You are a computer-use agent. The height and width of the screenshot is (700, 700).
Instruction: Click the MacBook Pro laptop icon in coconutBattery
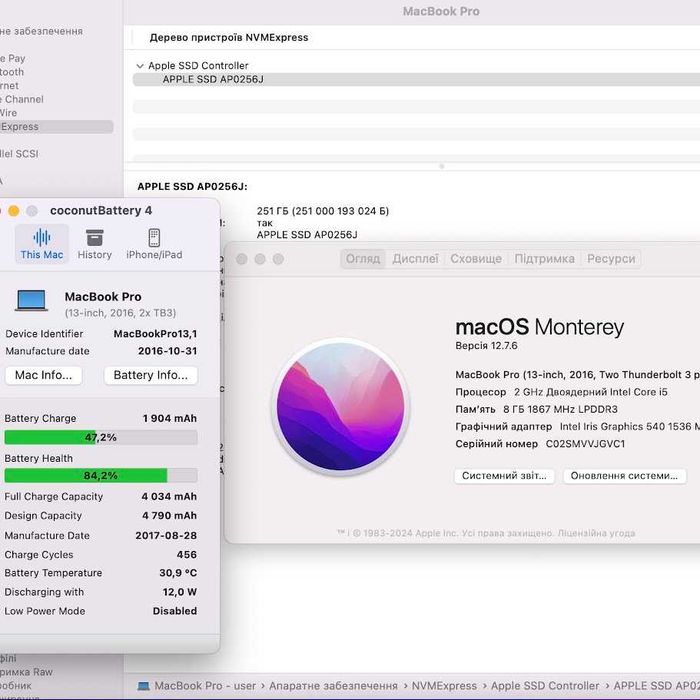click(x=31, y=300)
